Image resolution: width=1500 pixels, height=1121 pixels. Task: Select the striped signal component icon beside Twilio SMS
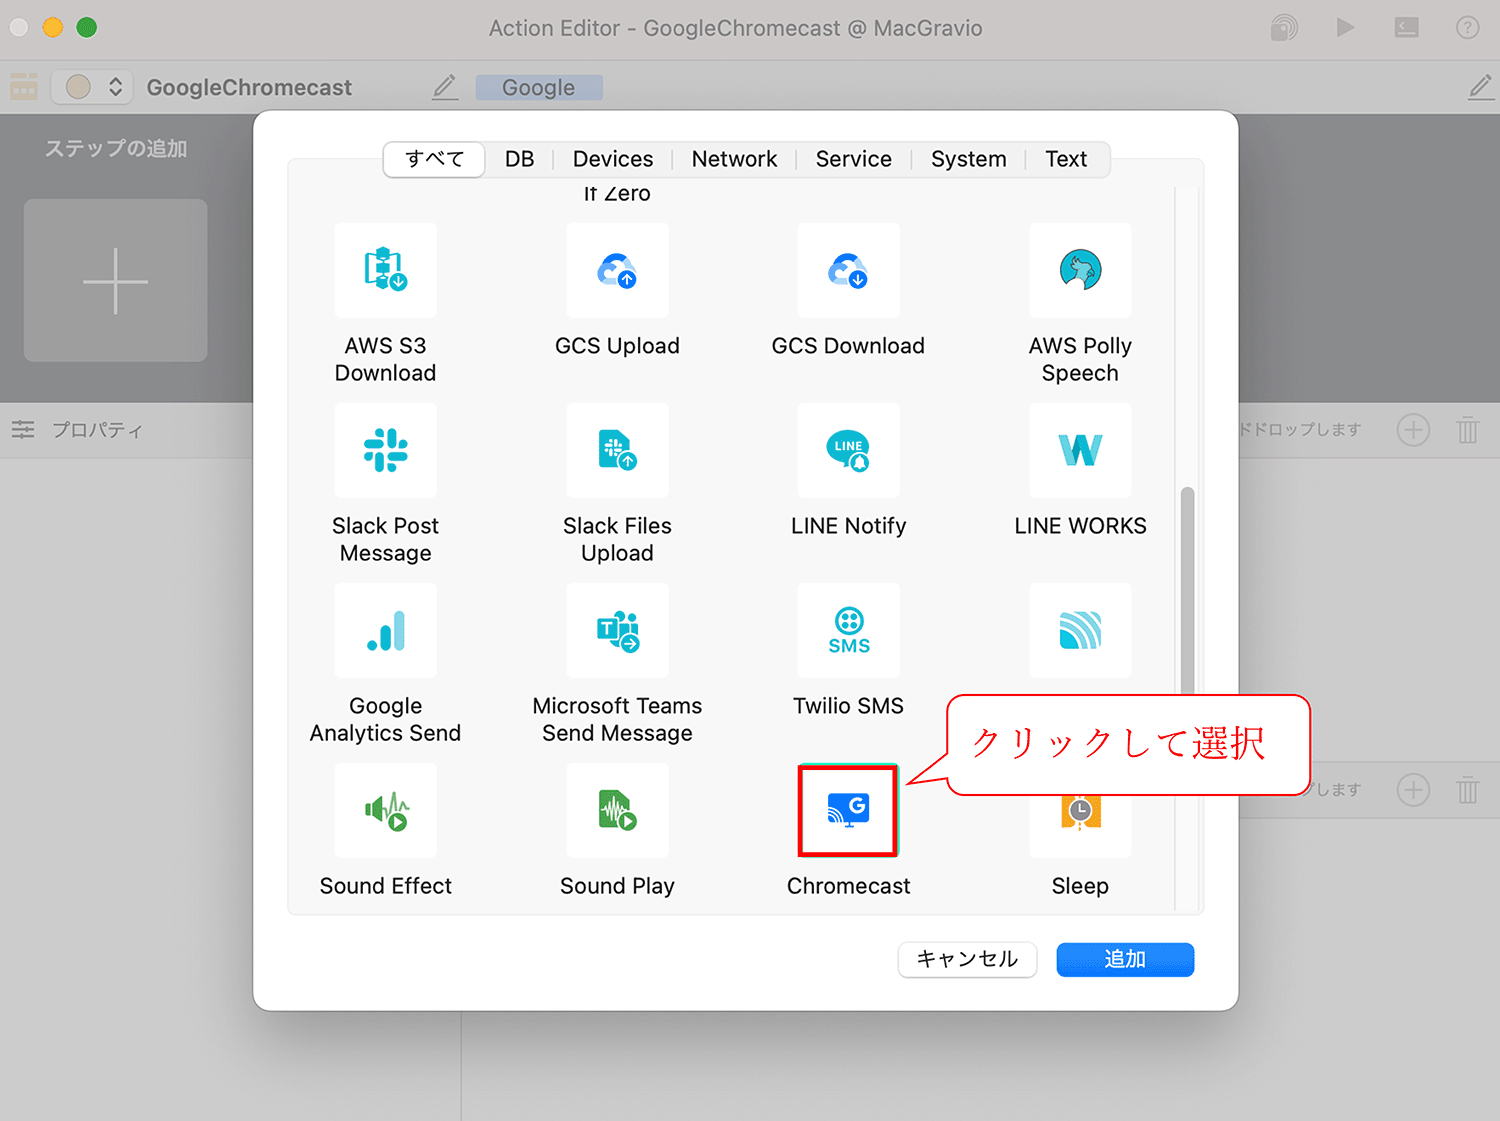pyautogui.click(x=1080, y=630)
